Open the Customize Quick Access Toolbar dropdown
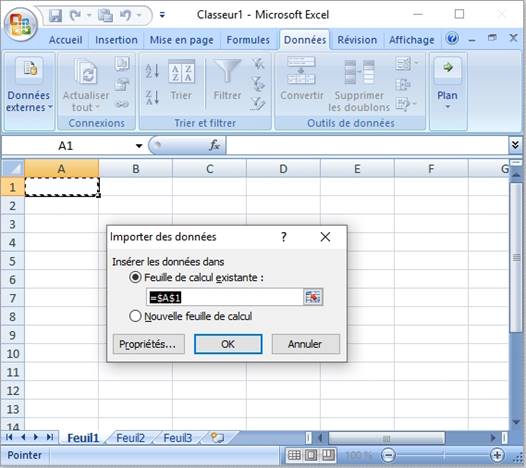 [162, 15]
